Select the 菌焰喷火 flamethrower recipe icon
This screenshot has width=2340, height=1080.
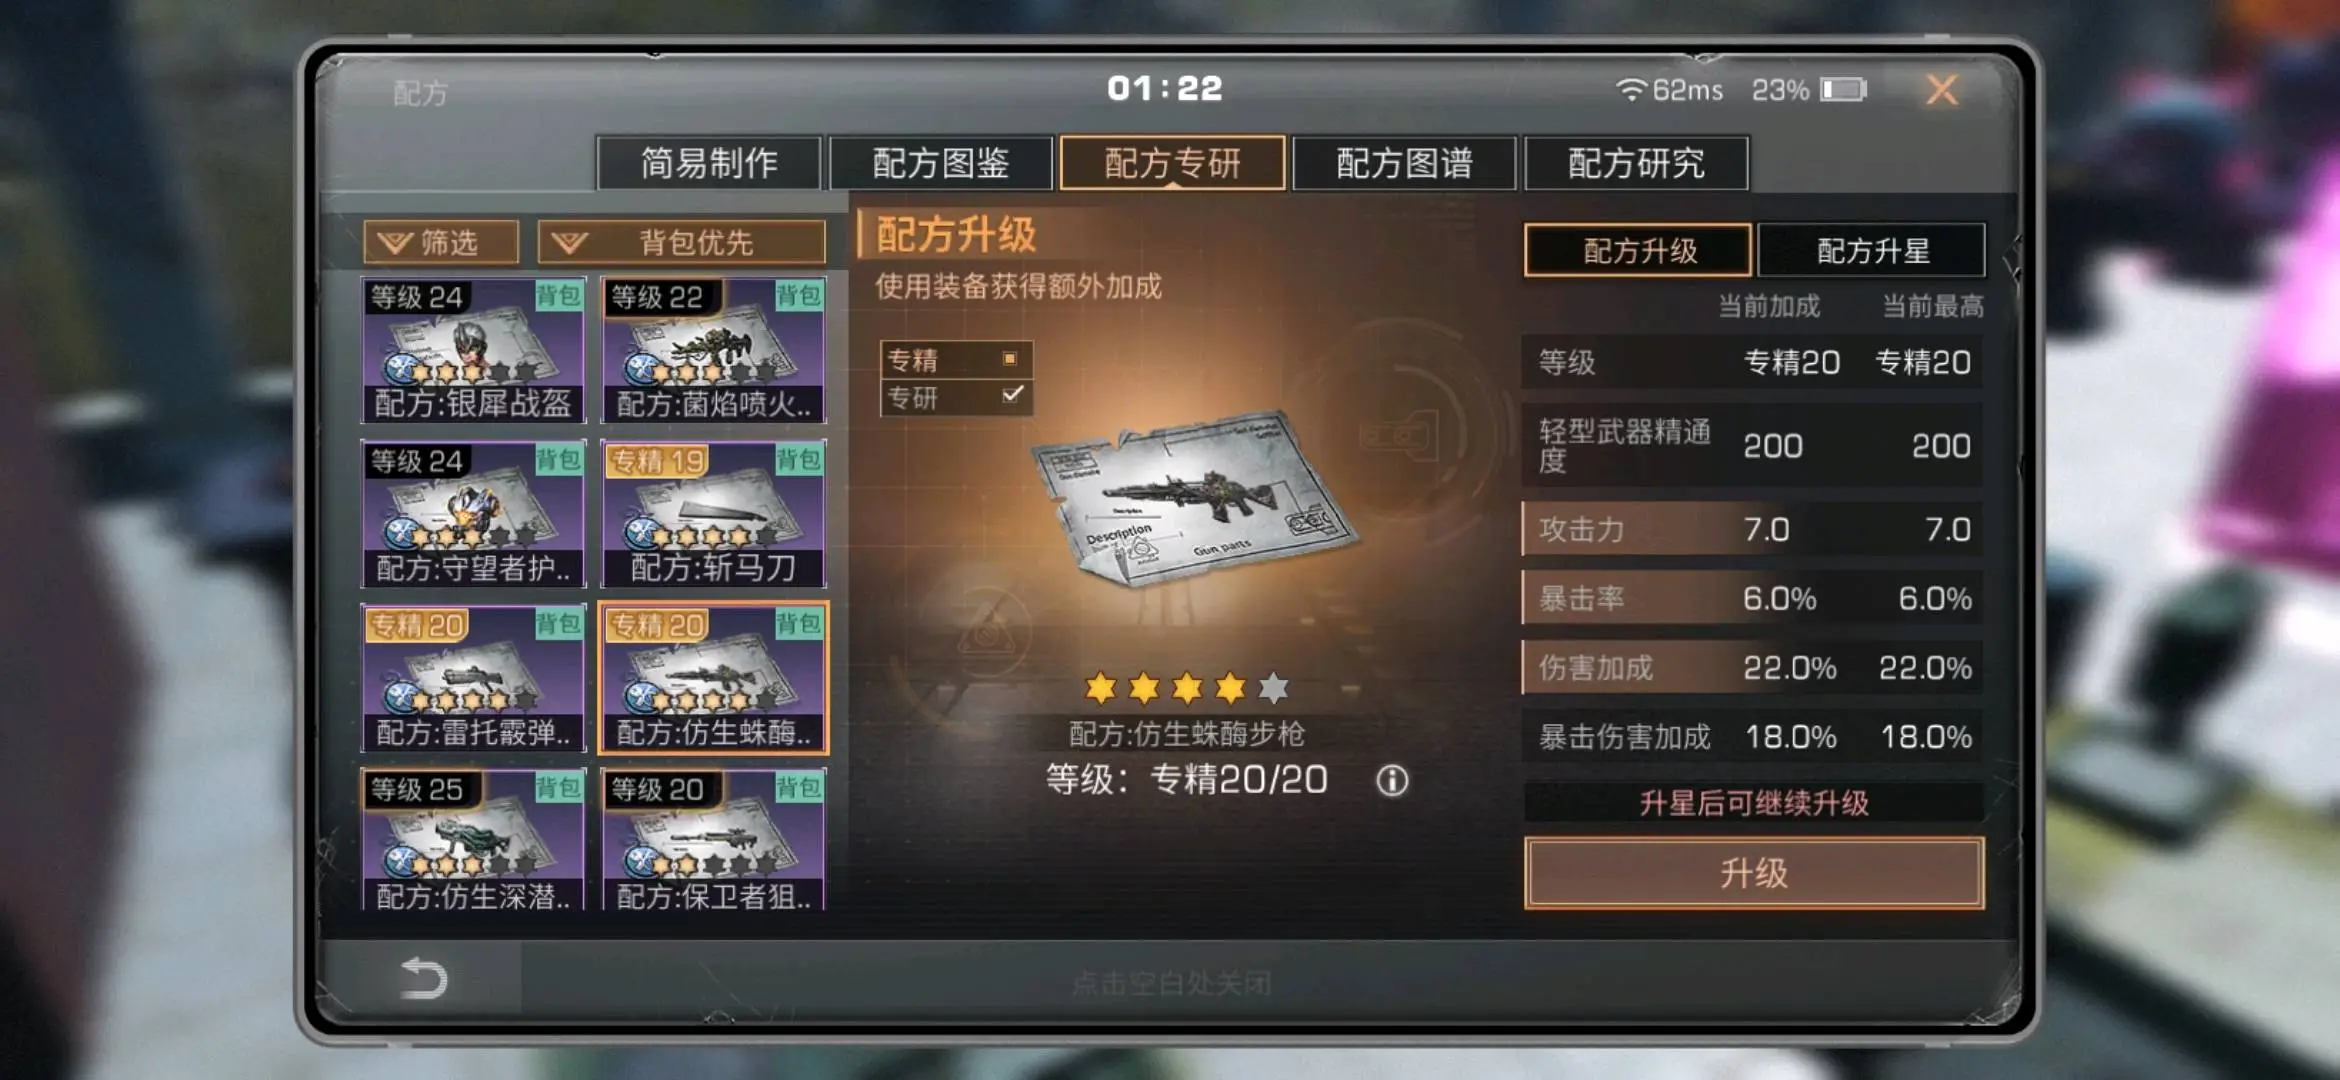point(713,349)
